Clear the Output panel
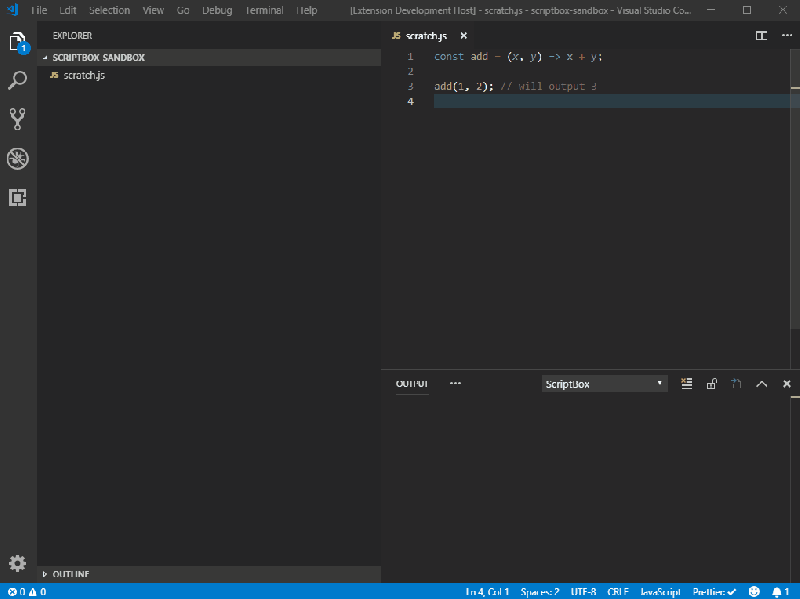The image size is (800, 599). 686,383
